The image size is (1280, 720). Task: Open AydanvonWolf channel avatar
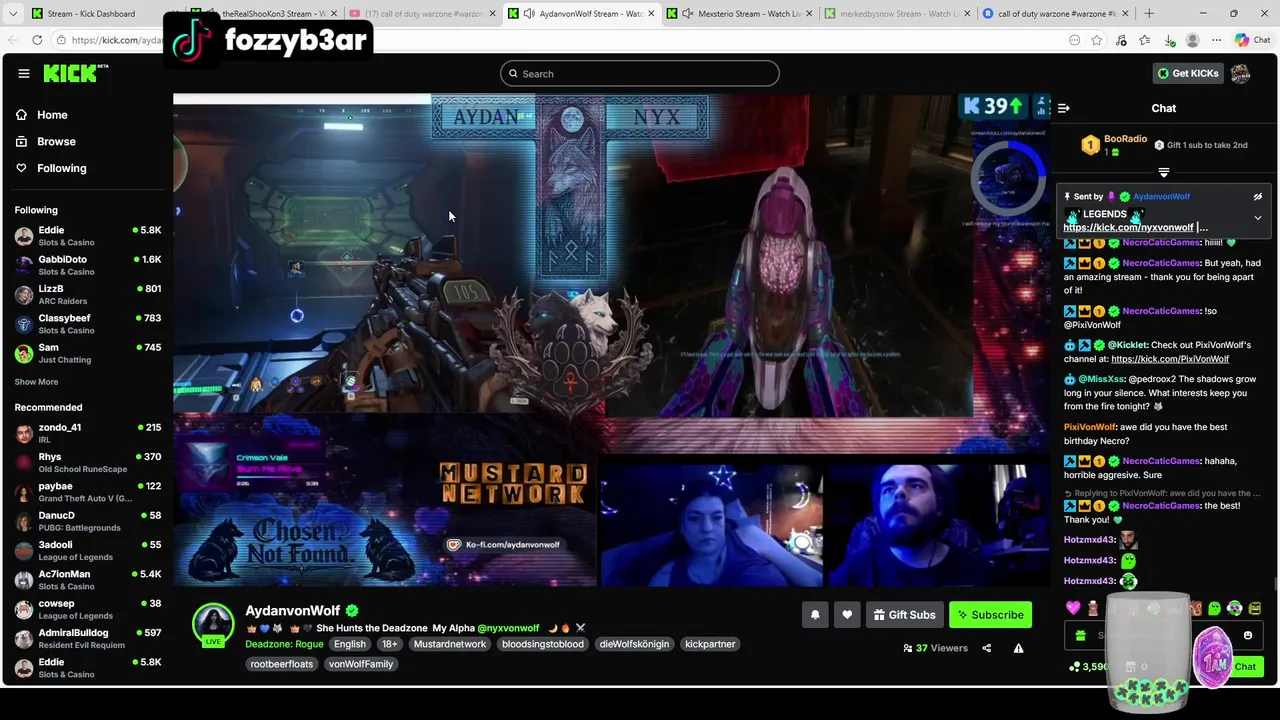tap(213, 624)
